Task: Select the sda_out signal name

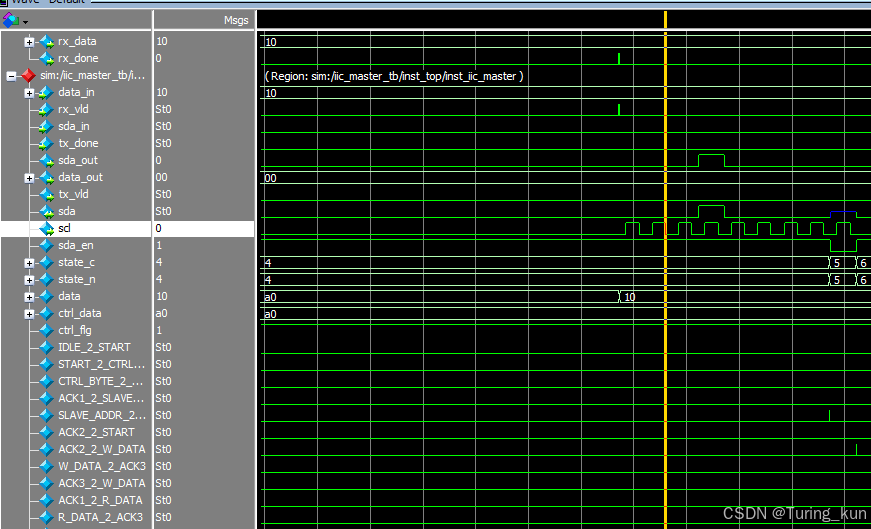Action: pyautogui.click(x=78, y=161)
